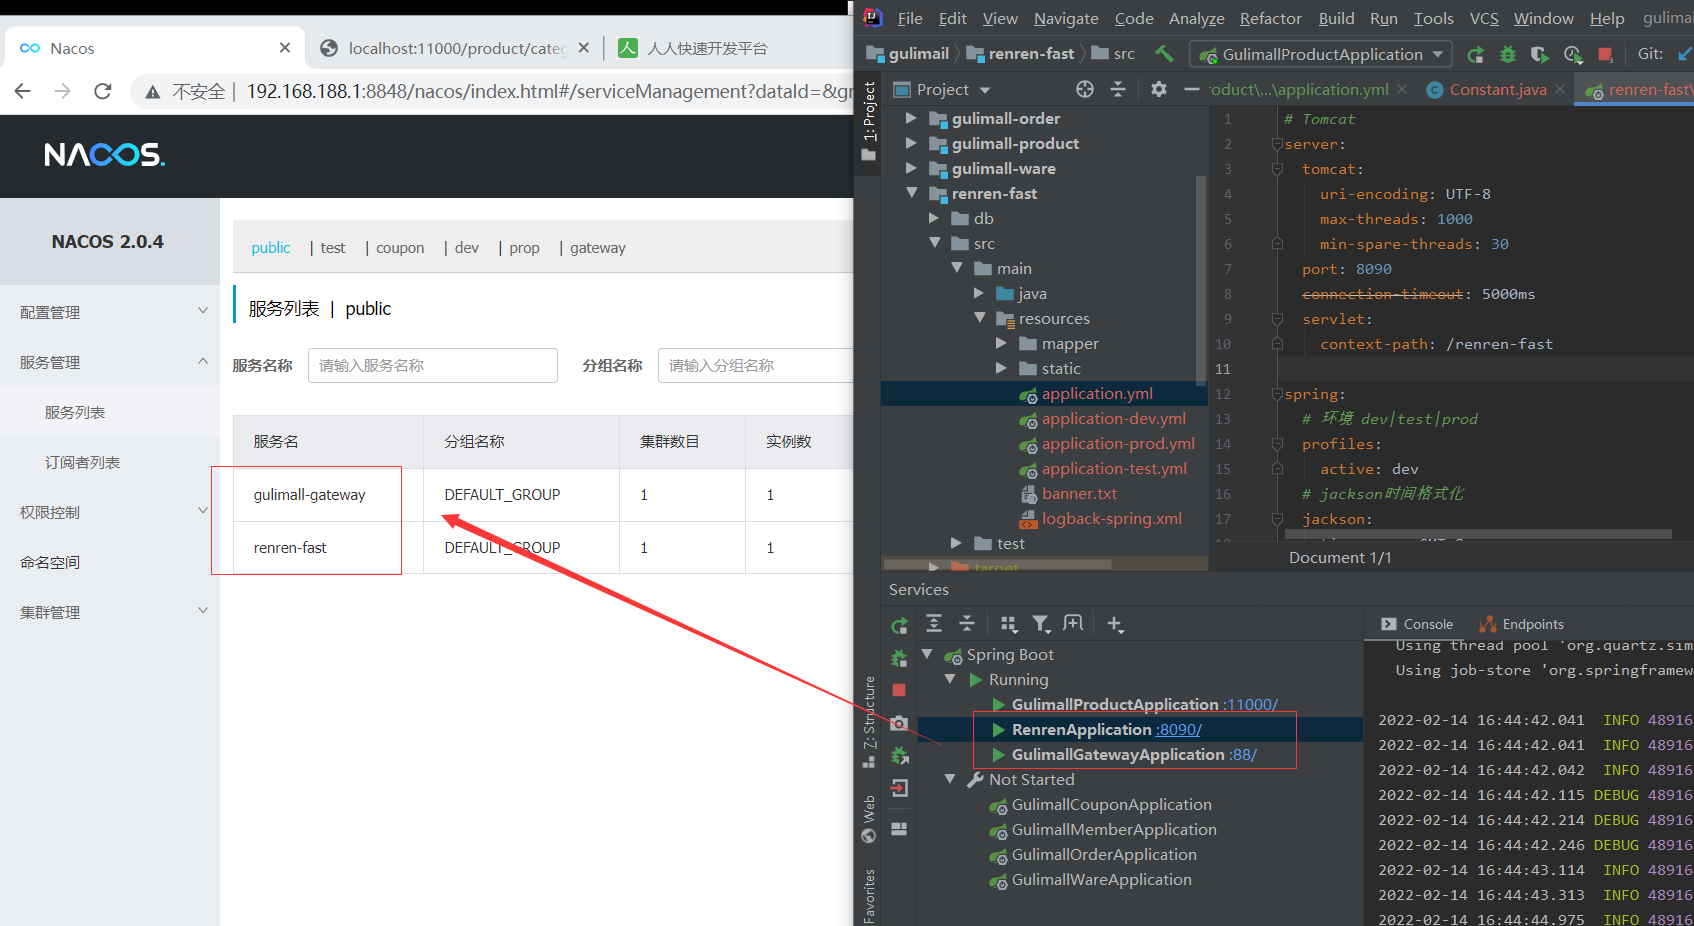Image resolution: width=1694 pixels, height=926 pixels.
Task: Select the gateway namespace in Nacos
Action: pos(598,248)
